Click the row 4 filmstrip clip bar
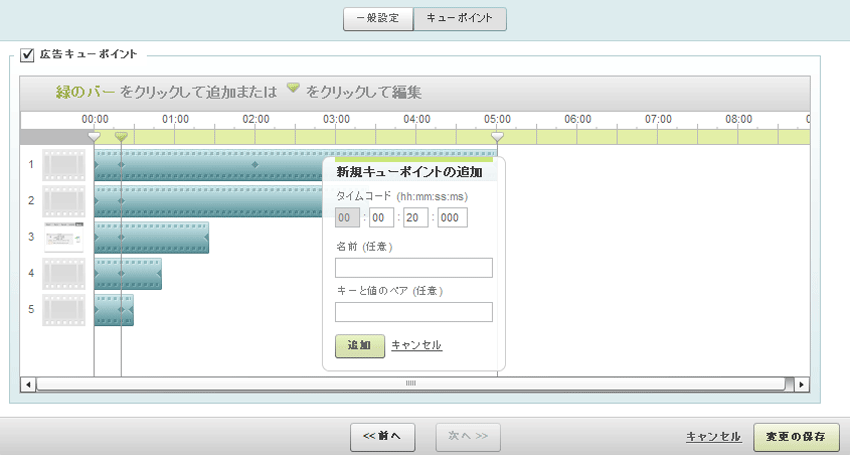 pyautogui.click(x=128, y=274)
